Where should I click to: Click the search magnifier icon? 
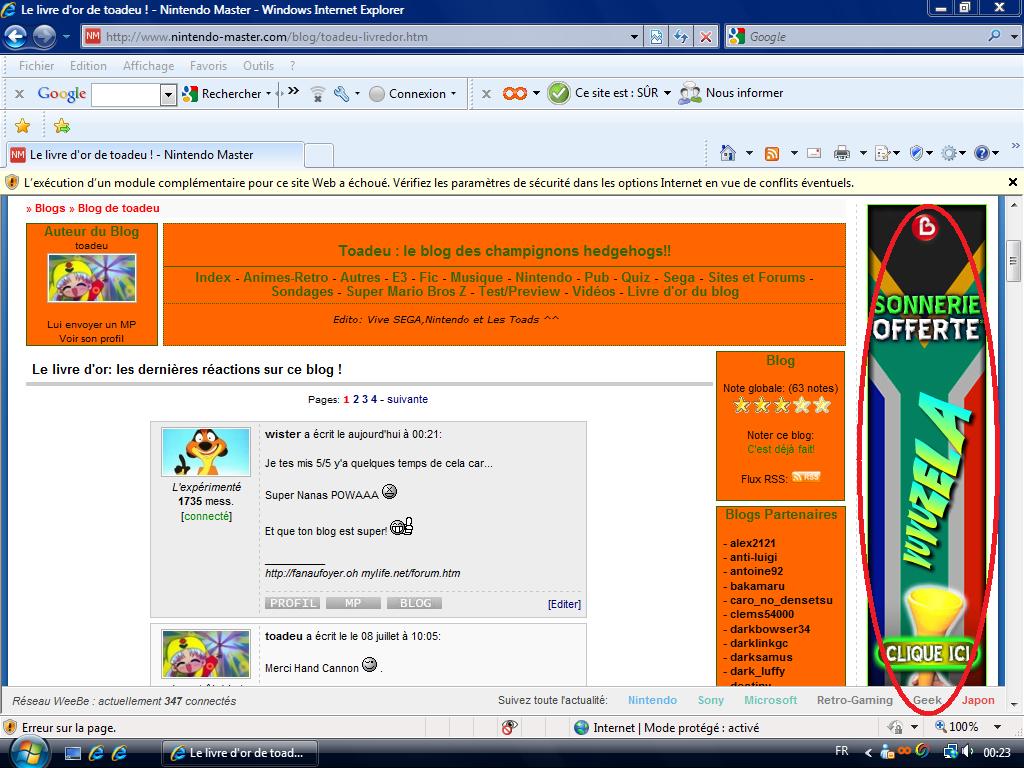pyautogui.click(x=995, y=36)
